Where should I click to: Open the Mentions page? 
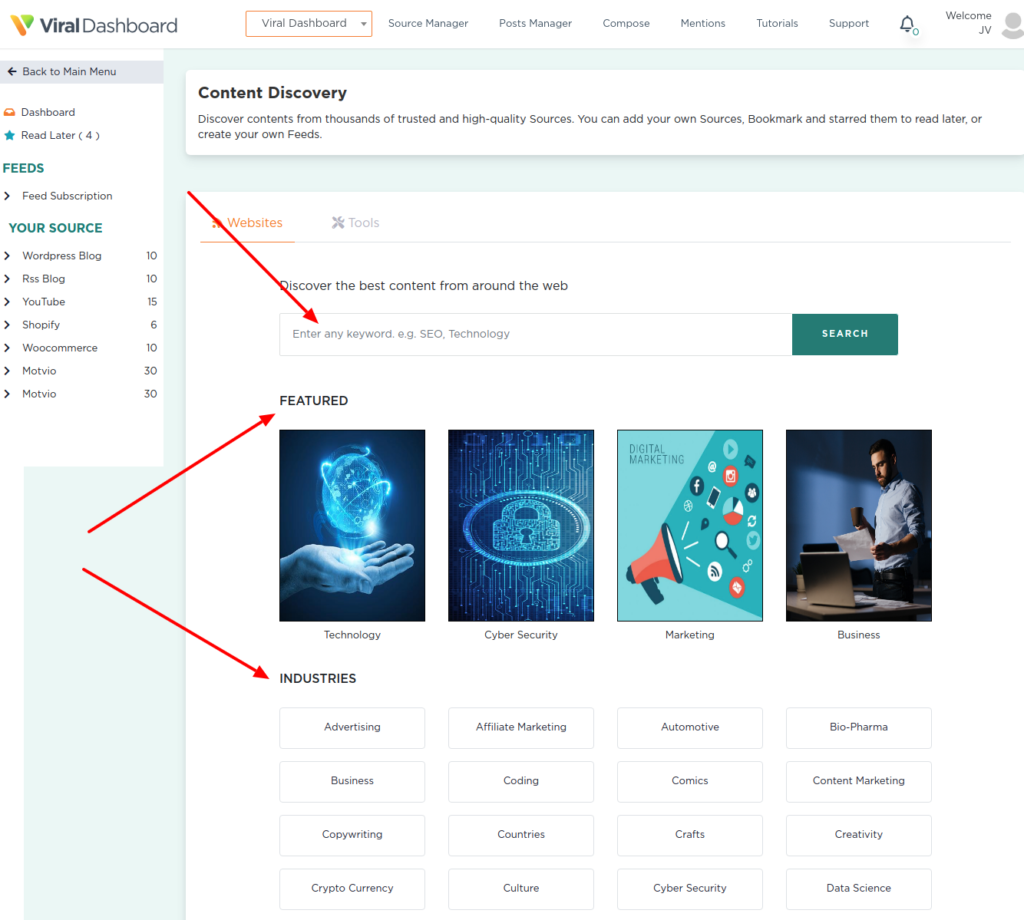(x=703, y=24)
